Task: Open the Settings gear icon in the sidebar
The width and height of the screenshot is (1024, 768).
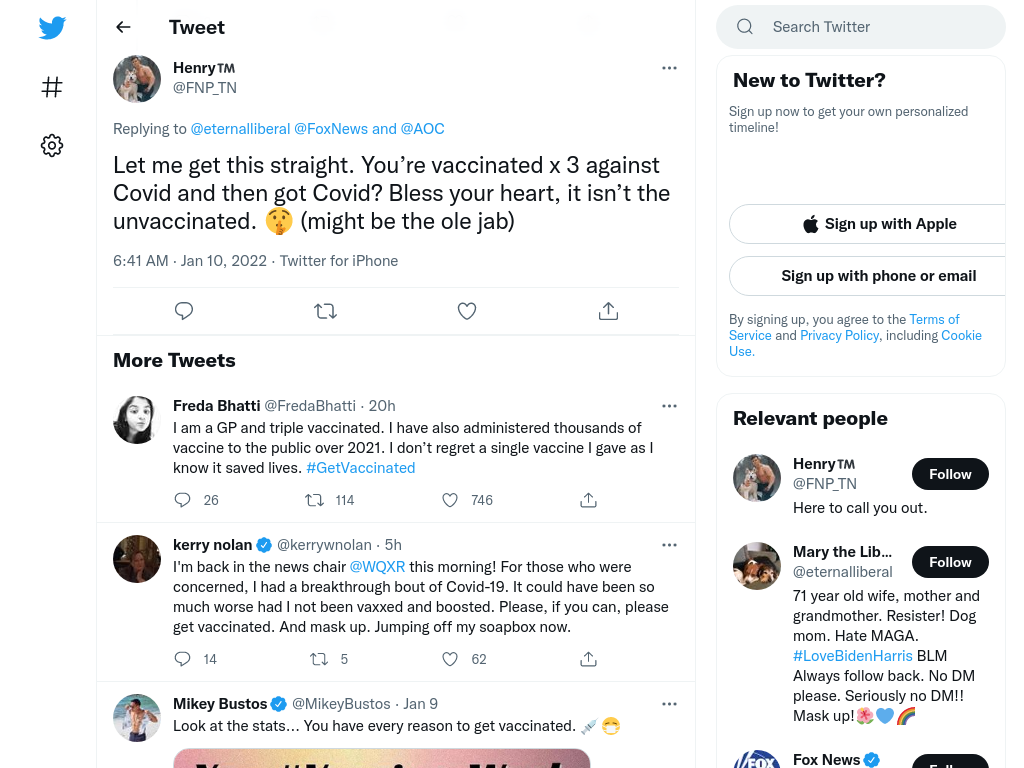Action: [52, 145]
